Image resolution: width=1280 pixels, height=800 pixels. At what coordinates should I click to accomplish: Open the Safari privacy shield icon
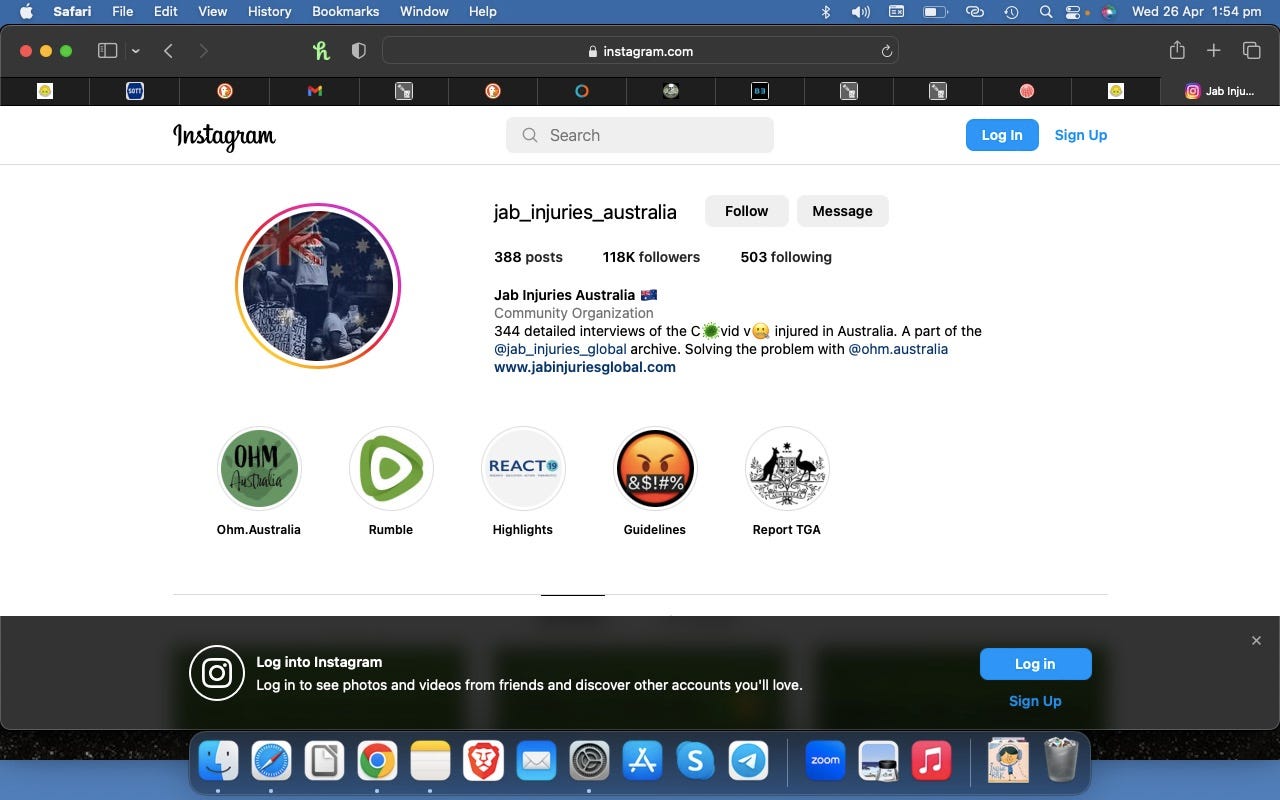[359, 51]
